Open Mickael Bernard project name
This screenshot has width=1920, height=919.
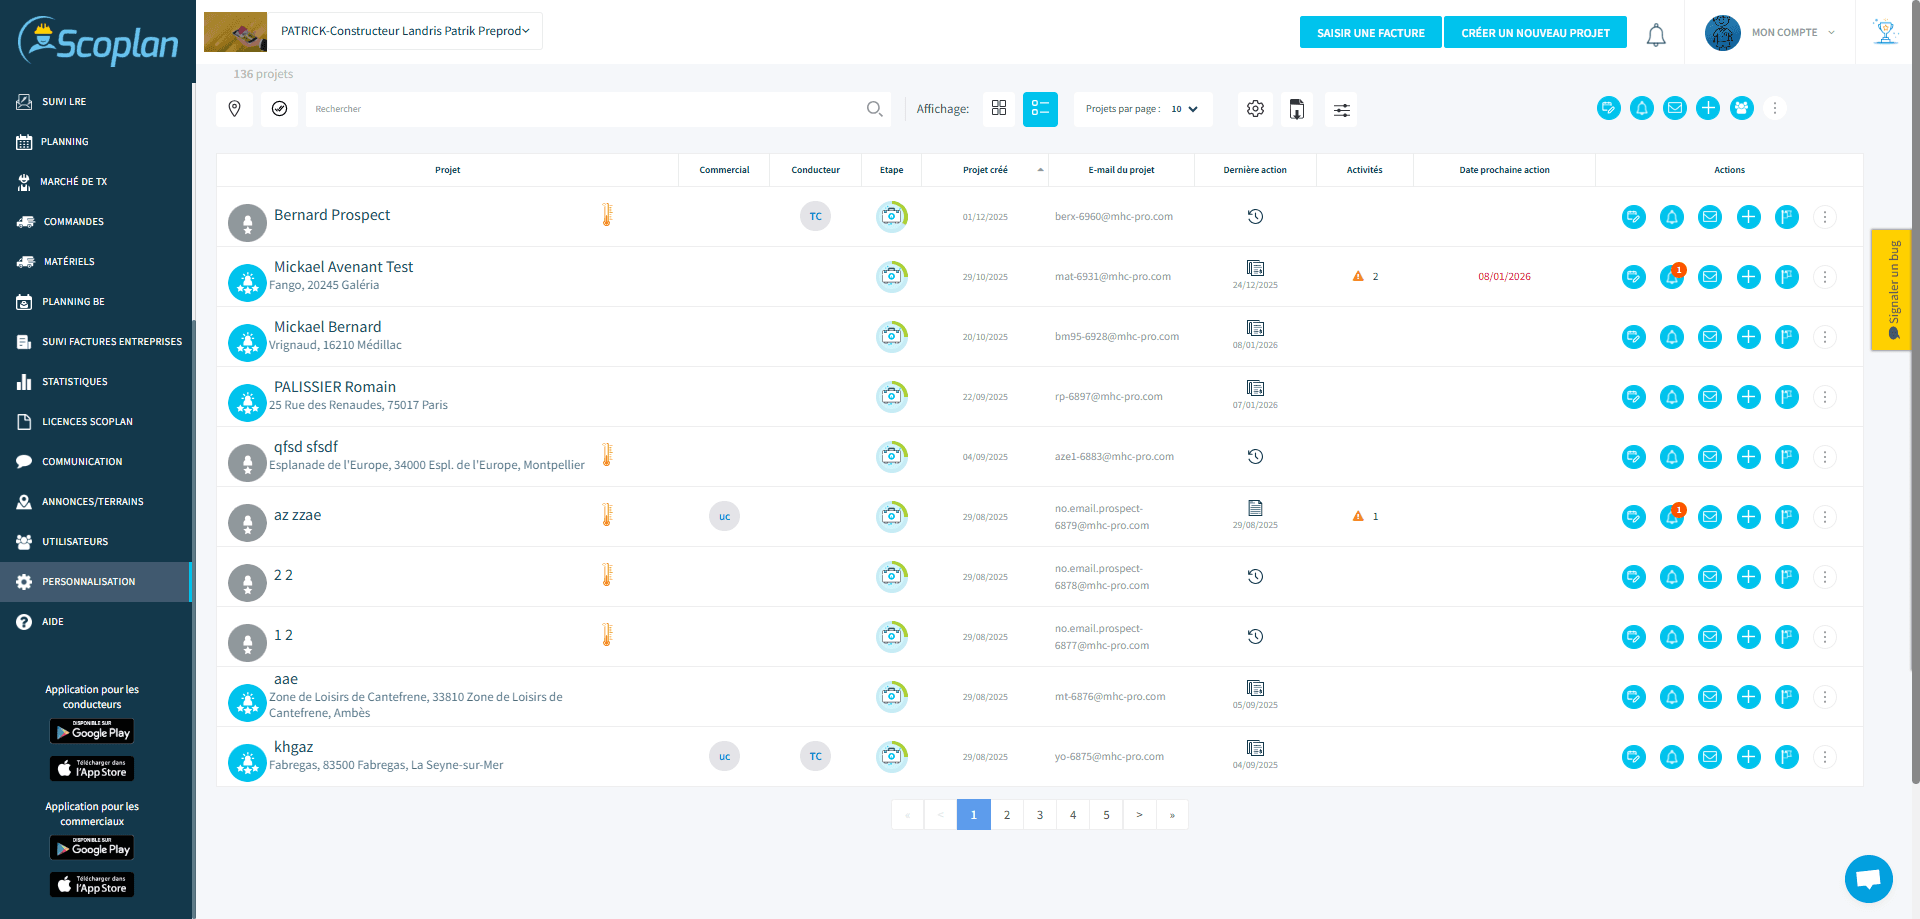point(327,327)
